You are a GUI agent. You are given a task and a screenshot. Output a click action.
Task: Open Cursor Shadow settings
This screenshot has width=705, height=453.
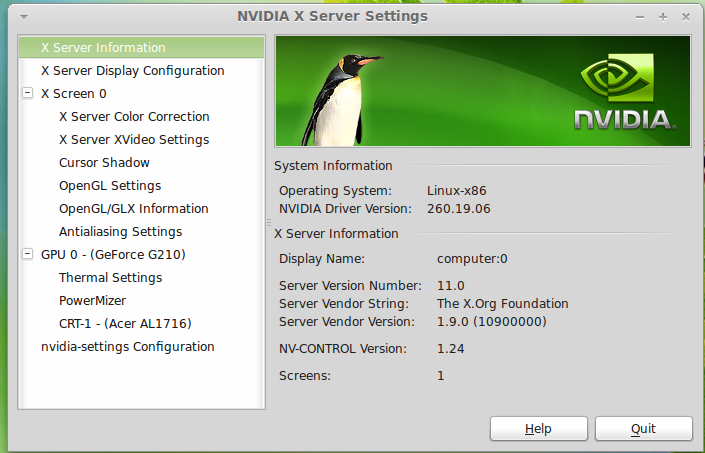click(104, 162)
